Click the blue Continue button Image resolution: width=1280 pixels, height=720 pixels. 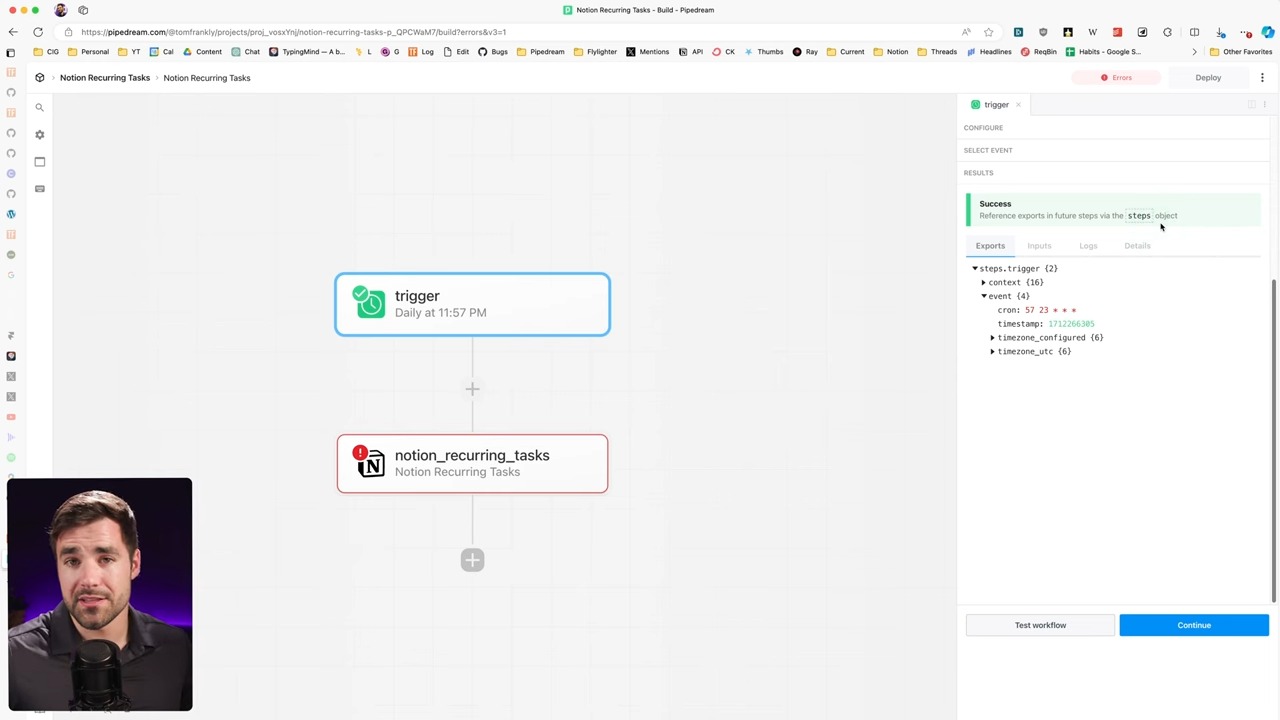tap(1194, 626)
